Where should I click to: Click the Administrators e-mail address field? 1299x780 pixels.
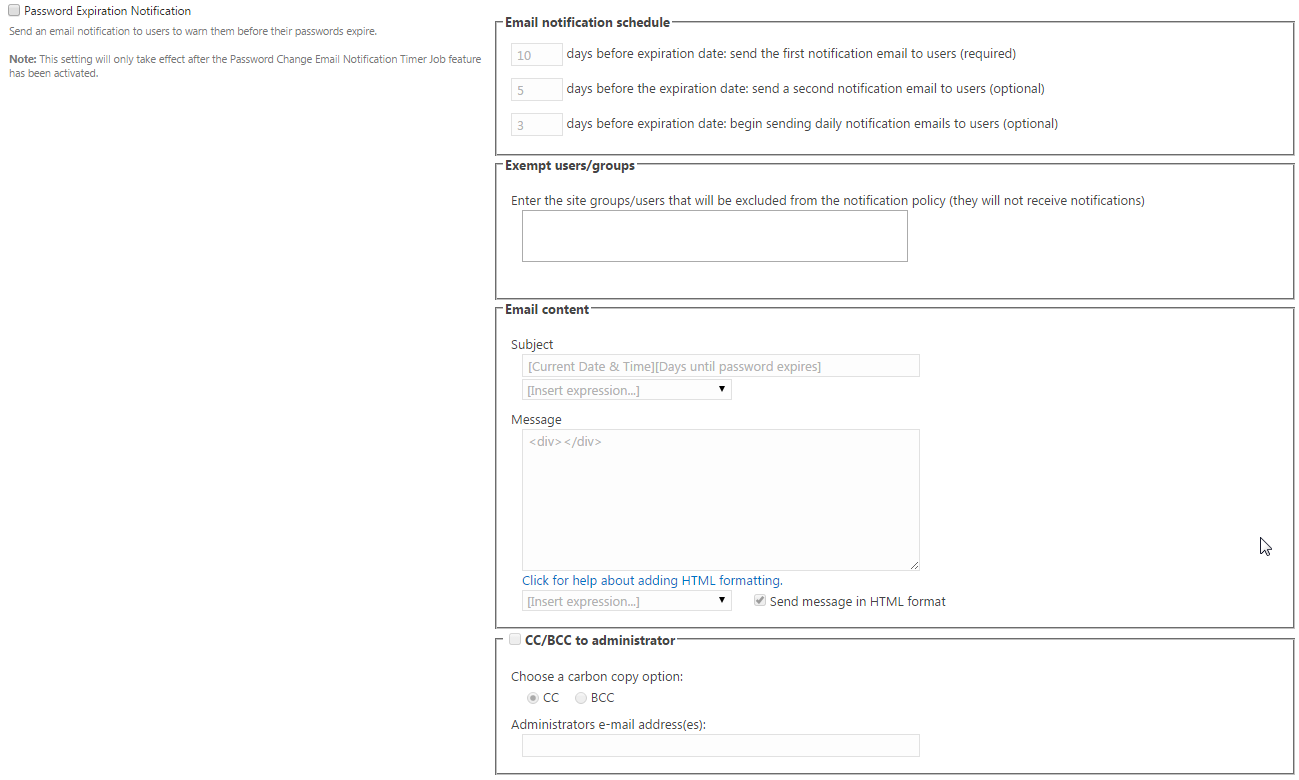pyautogui.click(x=720, y=745)
